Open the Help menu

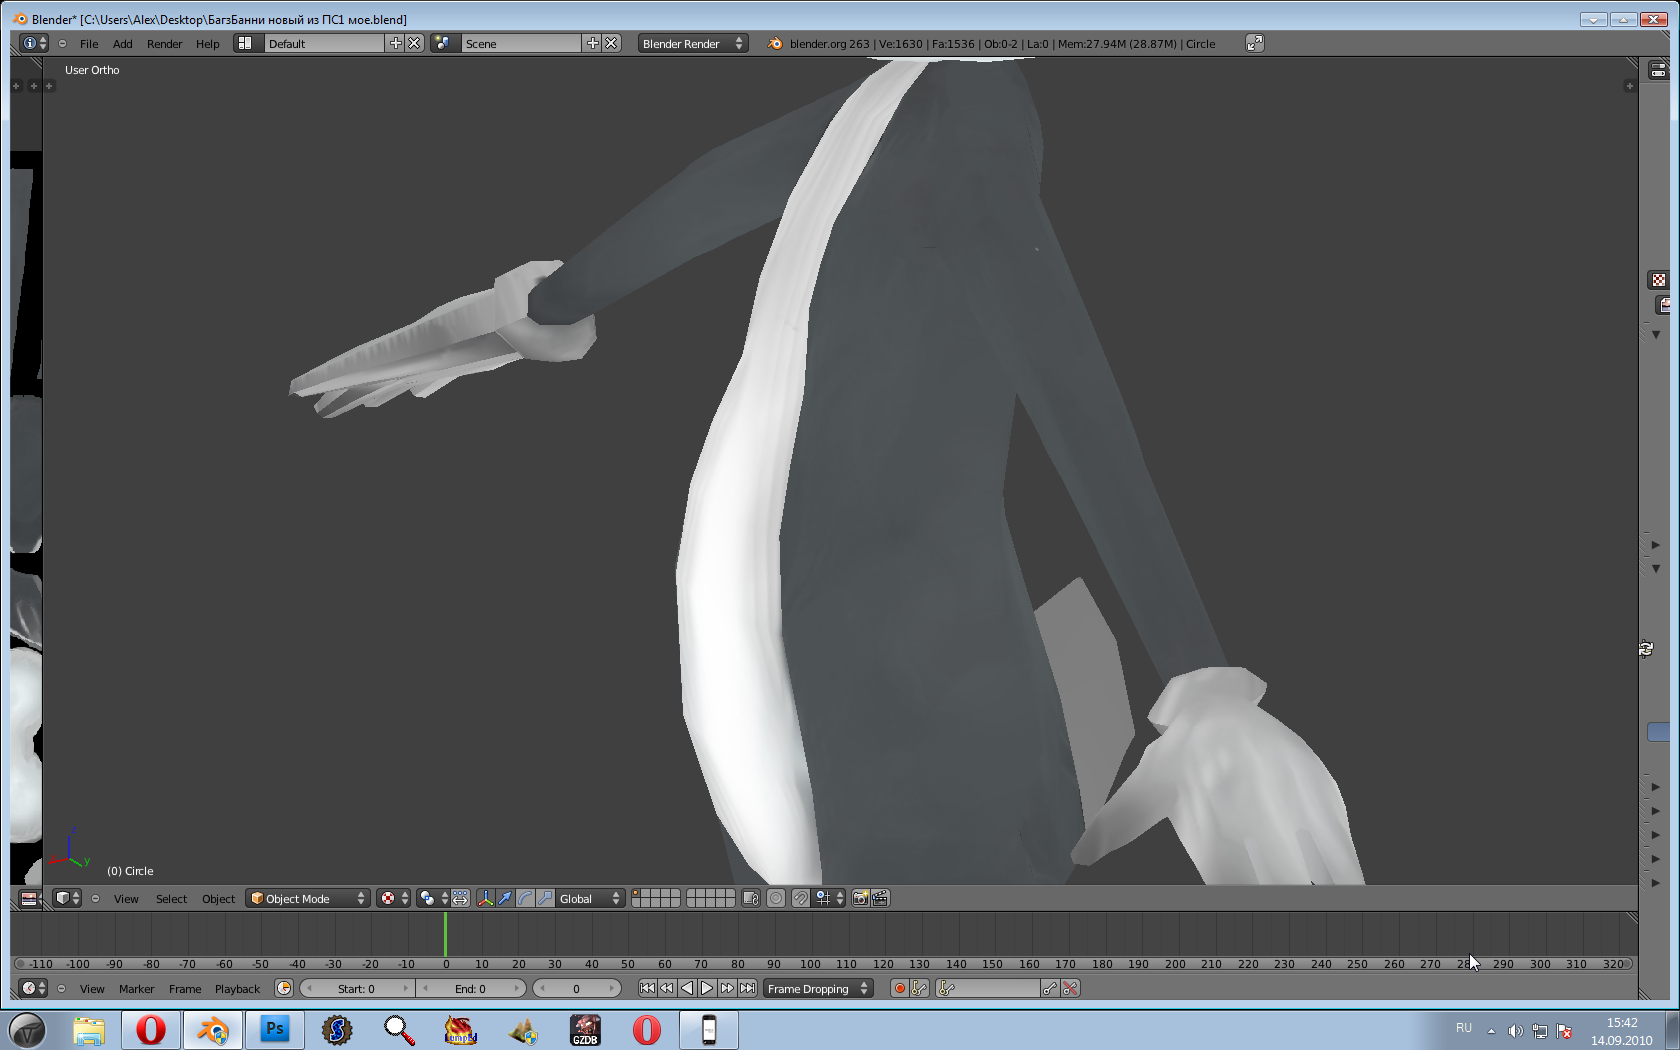[x=208, y=44]
